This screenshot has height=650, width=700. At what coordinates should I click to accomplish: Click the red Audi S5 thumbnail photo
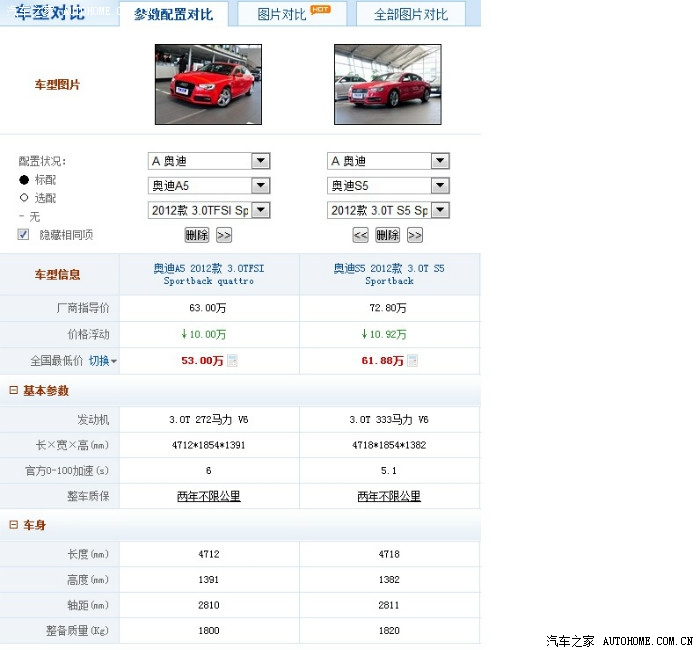coord(387,84)
